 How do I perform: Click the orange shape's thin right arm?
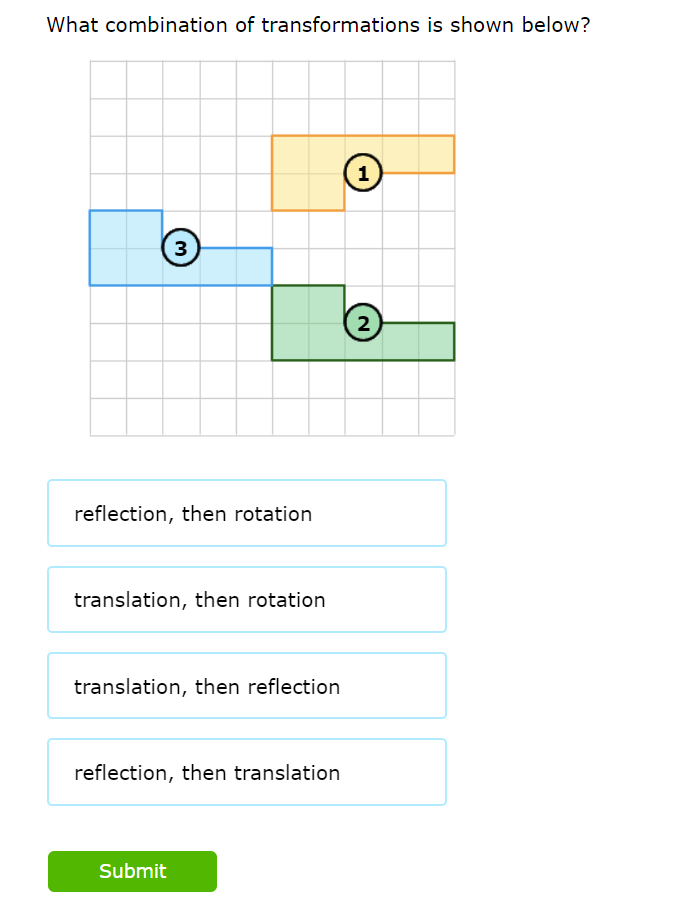(x=418, y=154)
